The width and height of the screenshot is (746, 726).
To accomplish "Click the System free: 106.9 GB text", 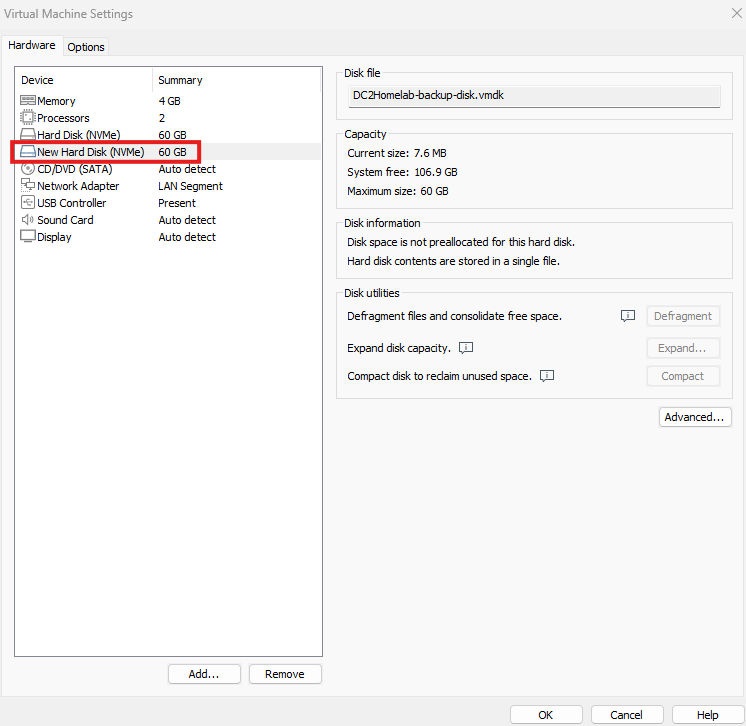I will coord(402,172).
